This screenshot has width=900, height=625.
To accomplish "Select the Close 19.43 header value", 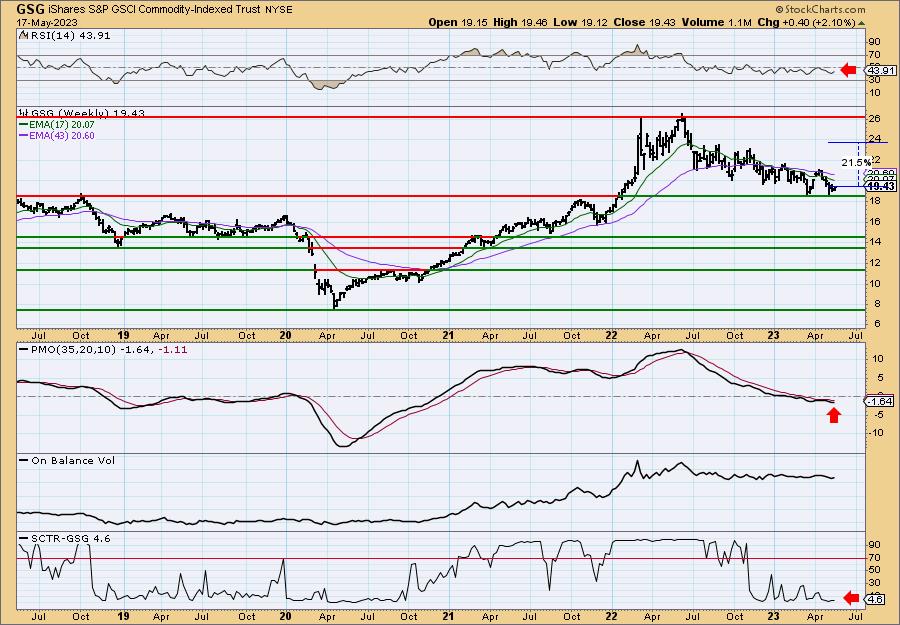I will click(645, 22).
